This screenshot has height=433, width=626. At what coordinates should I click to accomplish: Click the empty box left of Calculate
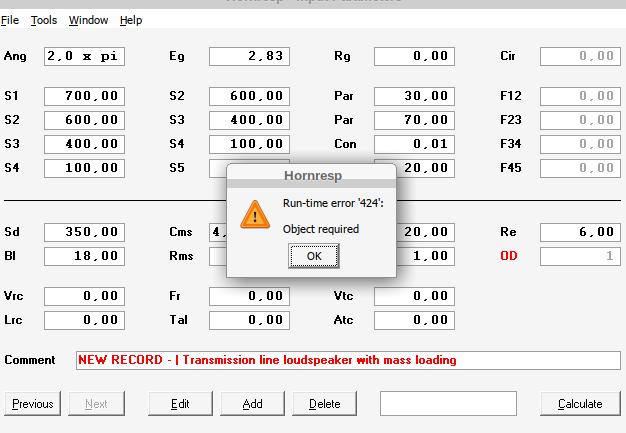[x=448, y=403]
